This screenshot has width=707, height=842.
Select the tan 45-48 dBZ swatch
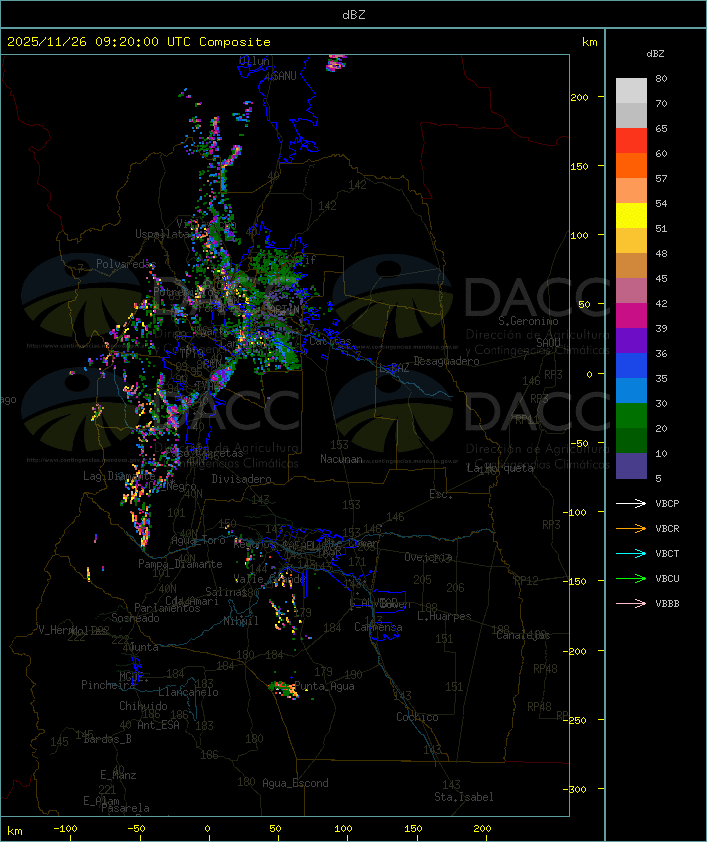[x=631, y=266]
